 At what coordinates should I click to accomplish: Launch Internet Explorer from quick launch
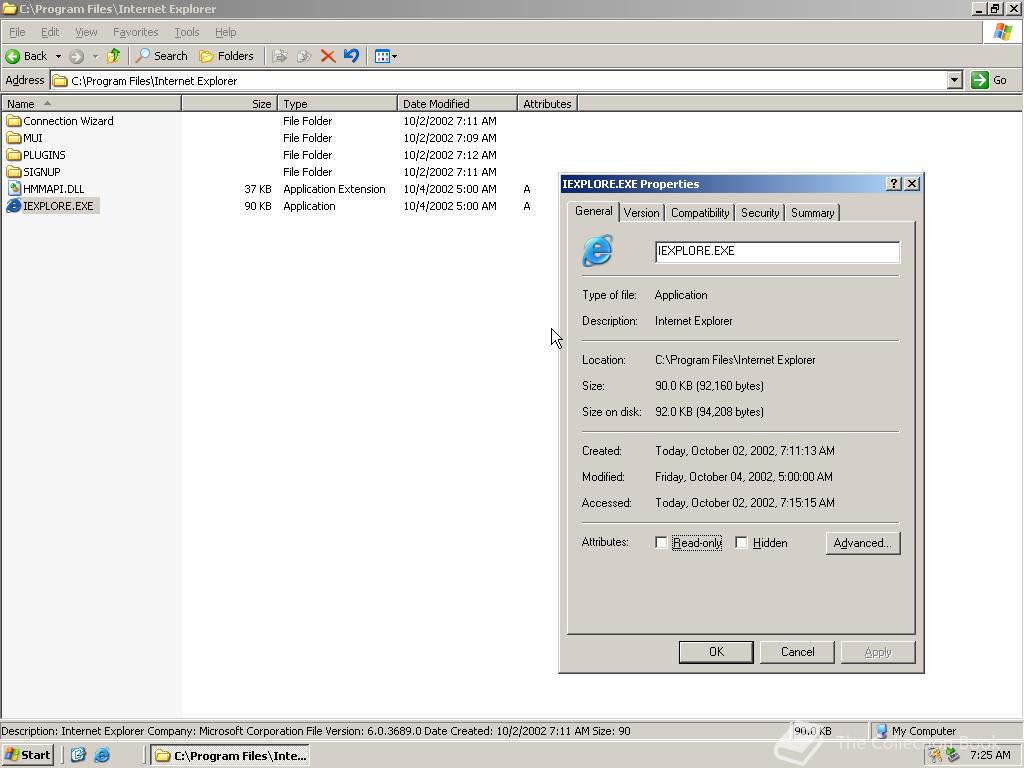tap(102, 755)
